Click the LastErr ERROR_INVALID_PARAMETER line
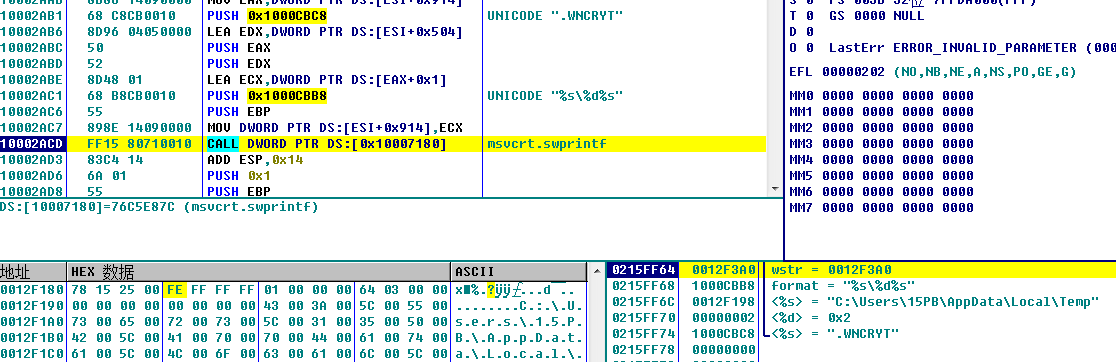Screen dimensions: 1116x362 (x=972, y=48)
